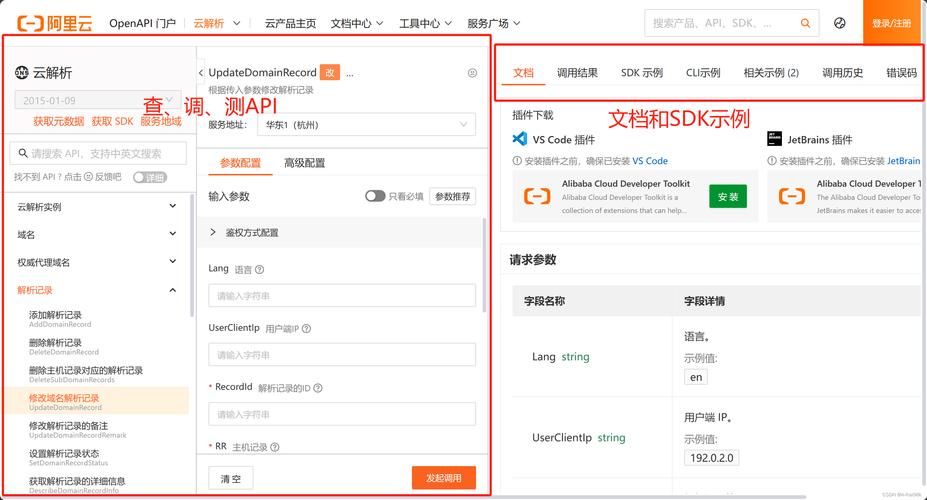Open the 云解析 product dropdown in header
The height and width of the screenshot is (500, 927).
216,23
